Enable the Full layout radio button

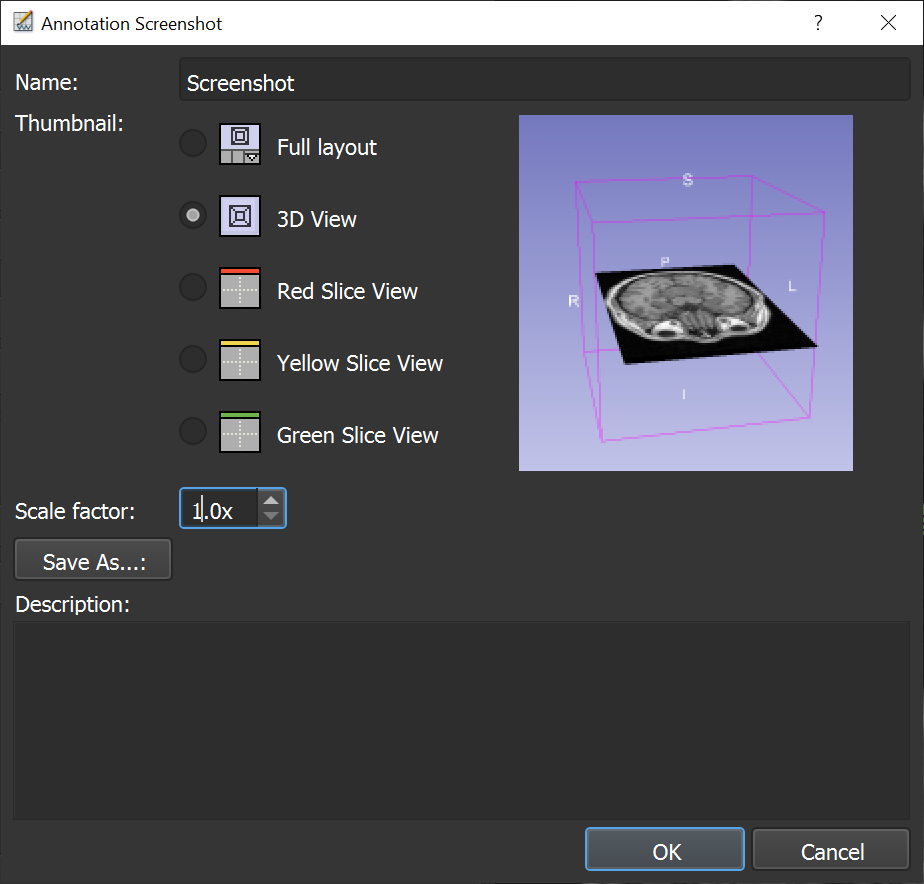click(192, 143)
